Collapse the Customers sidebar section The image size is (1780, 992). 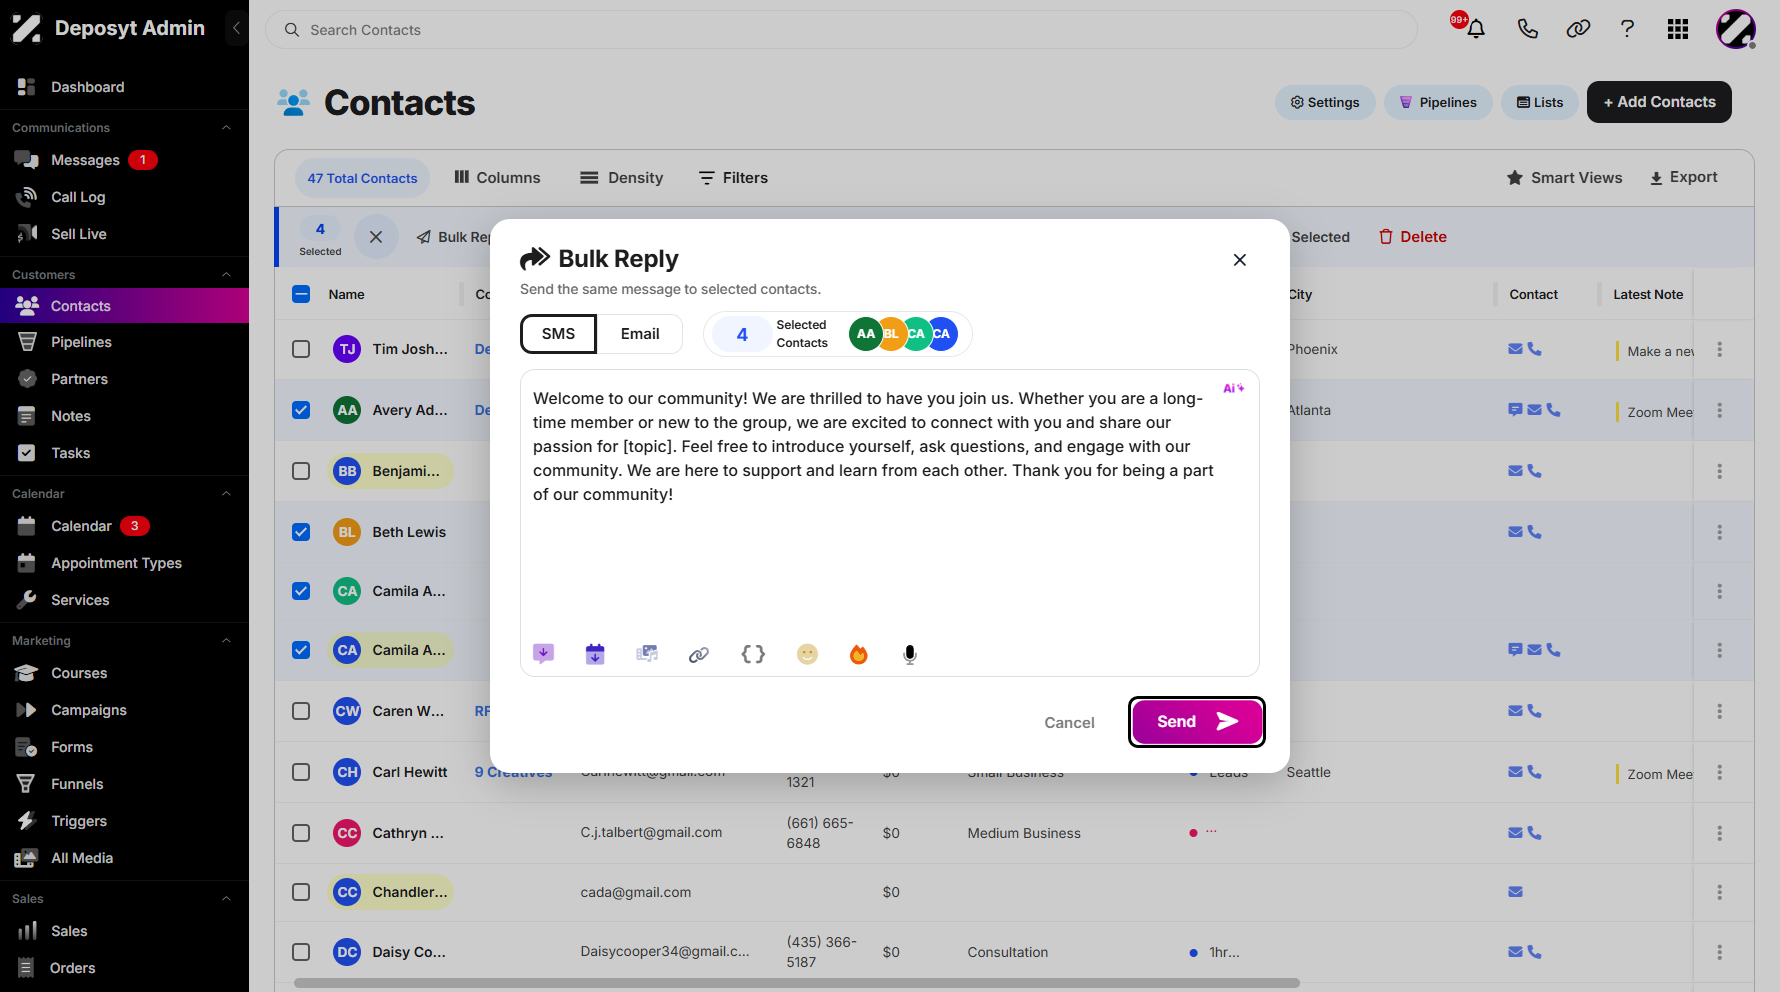pos(226,275)
